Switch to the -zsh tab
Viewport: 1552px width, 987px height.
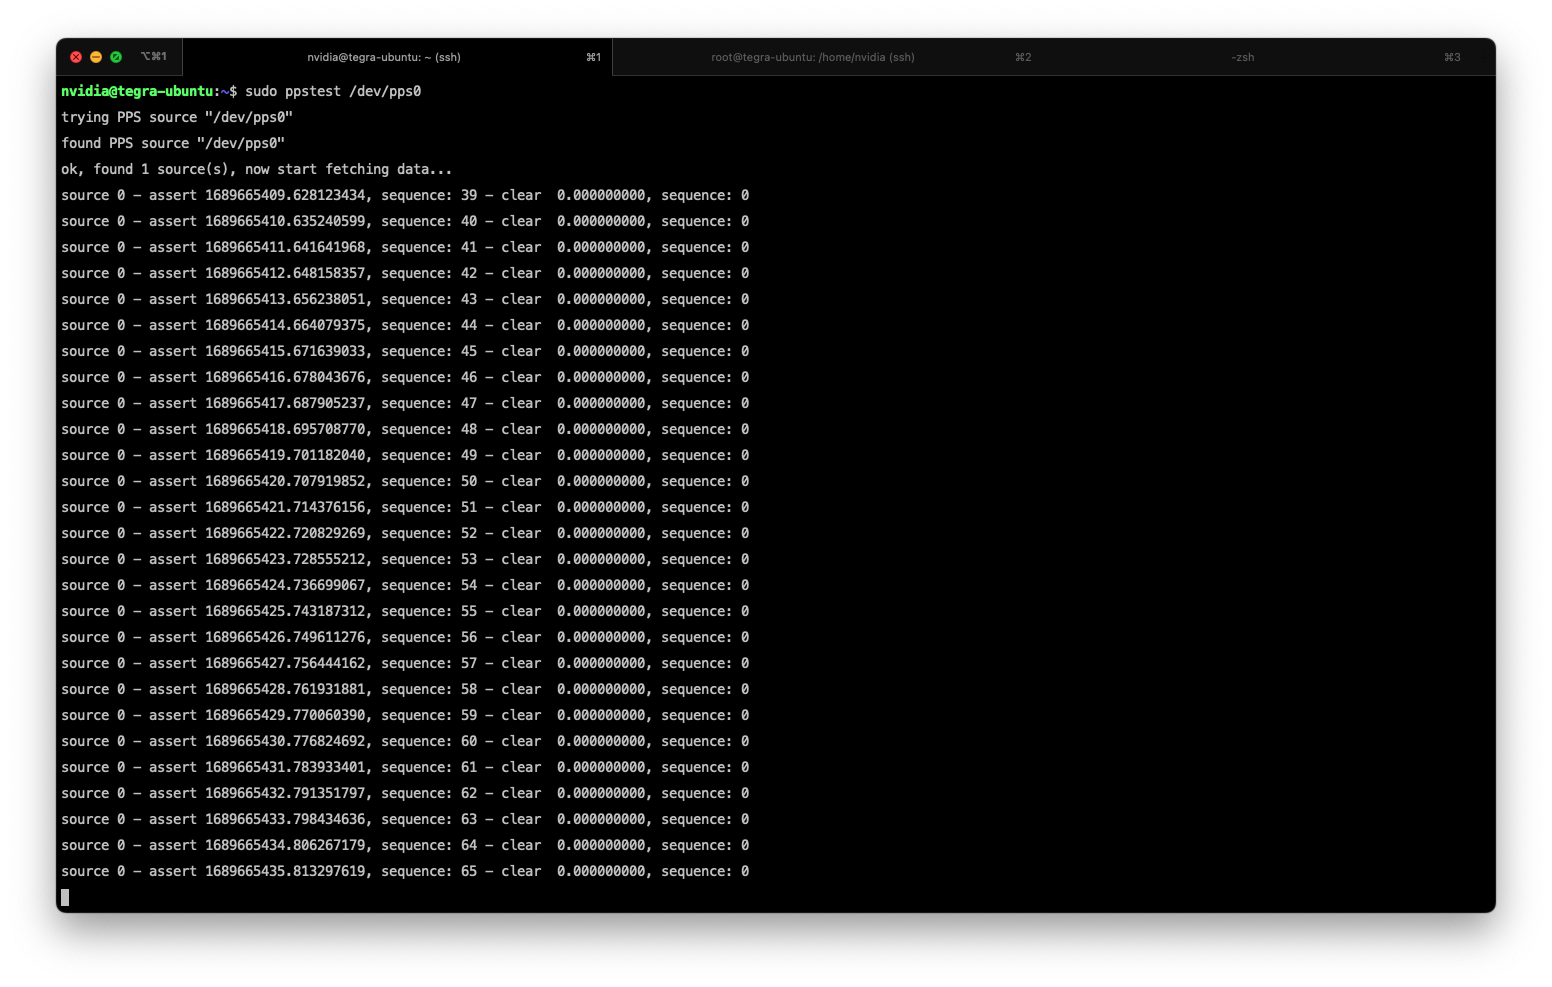1242,57
